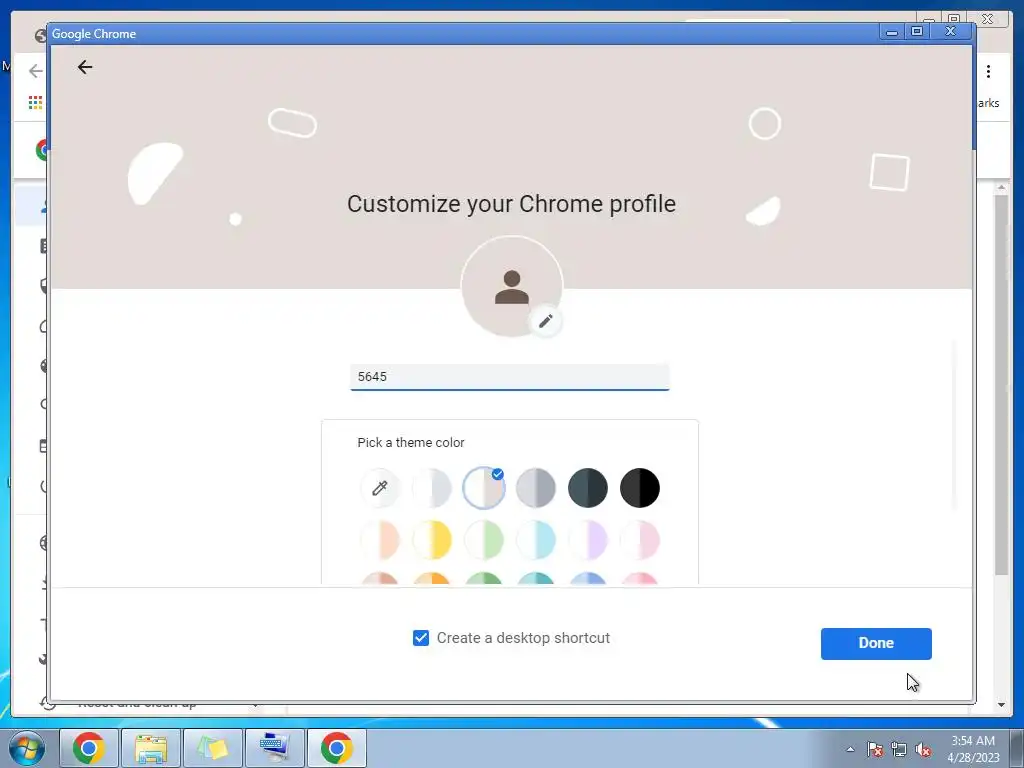Screen dimensions: 1024x768
Task: Open the Action Center flag icon
Action: click(x=875, y=749)
